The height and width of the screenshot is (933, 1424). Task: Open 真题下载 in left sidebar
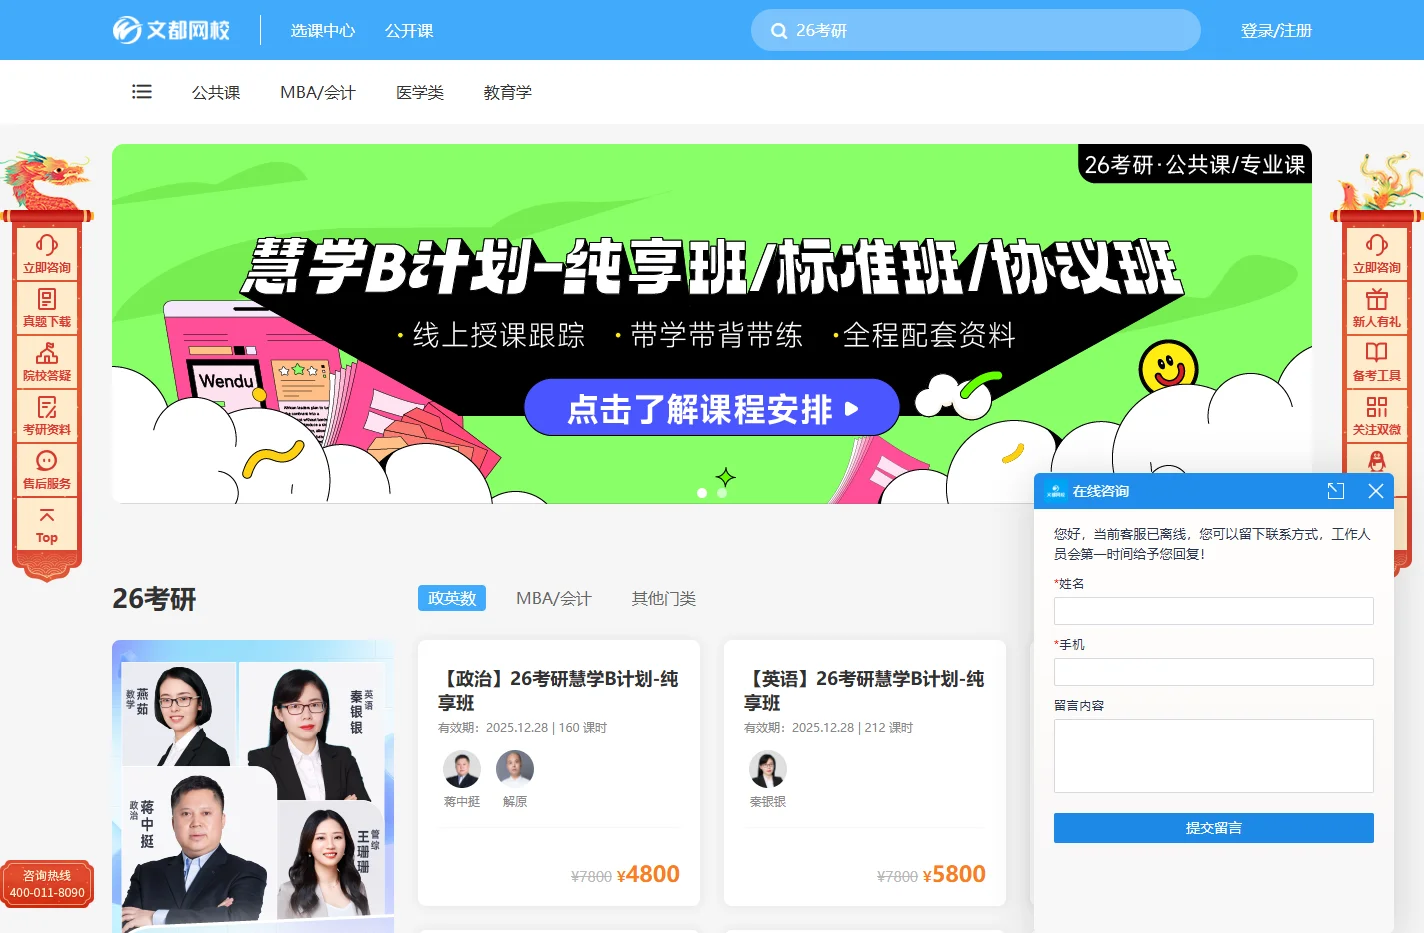click(x=47, y=308)
